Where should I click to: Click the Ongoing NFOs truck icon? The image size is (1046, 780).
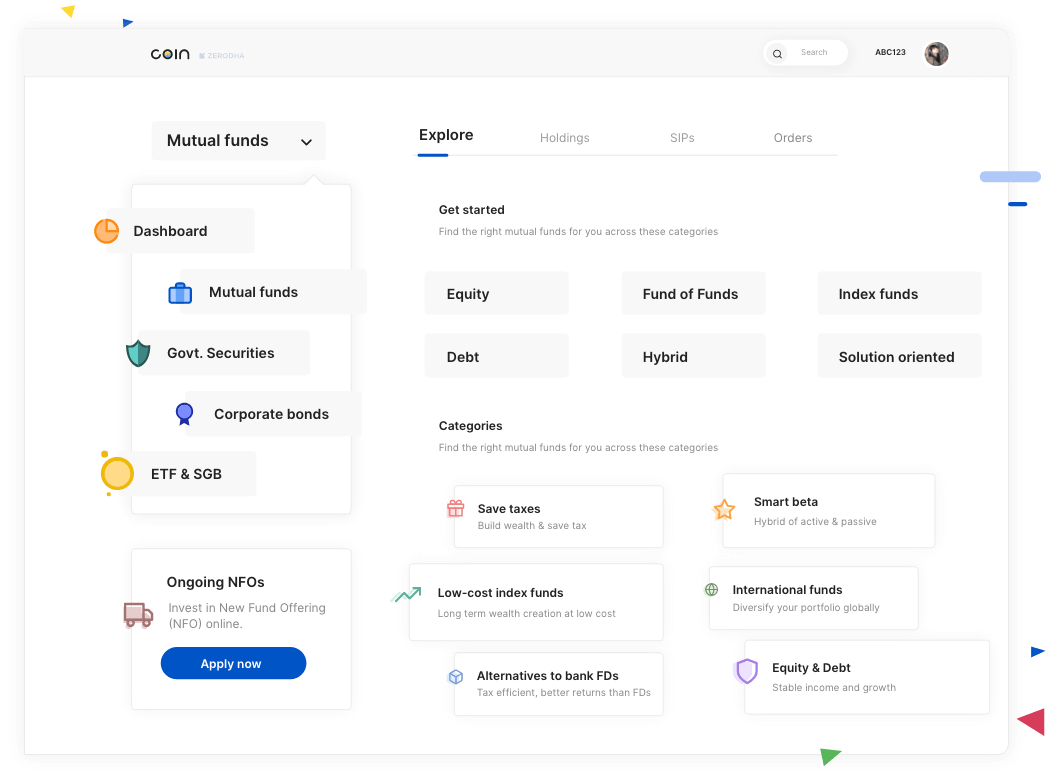[x=138, y=615]
